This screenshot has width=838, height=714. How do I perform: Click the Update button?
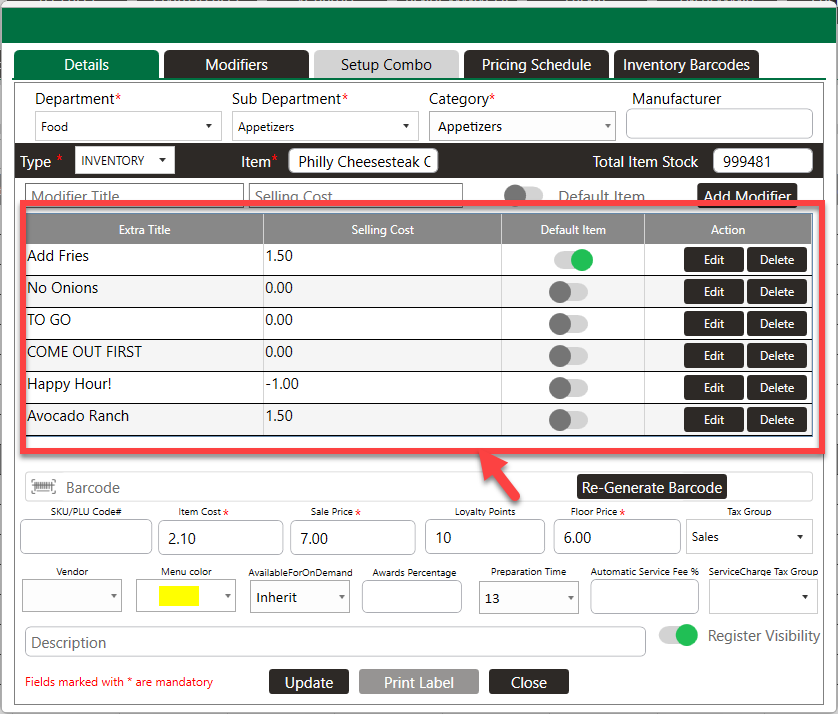tap(309, 682)
